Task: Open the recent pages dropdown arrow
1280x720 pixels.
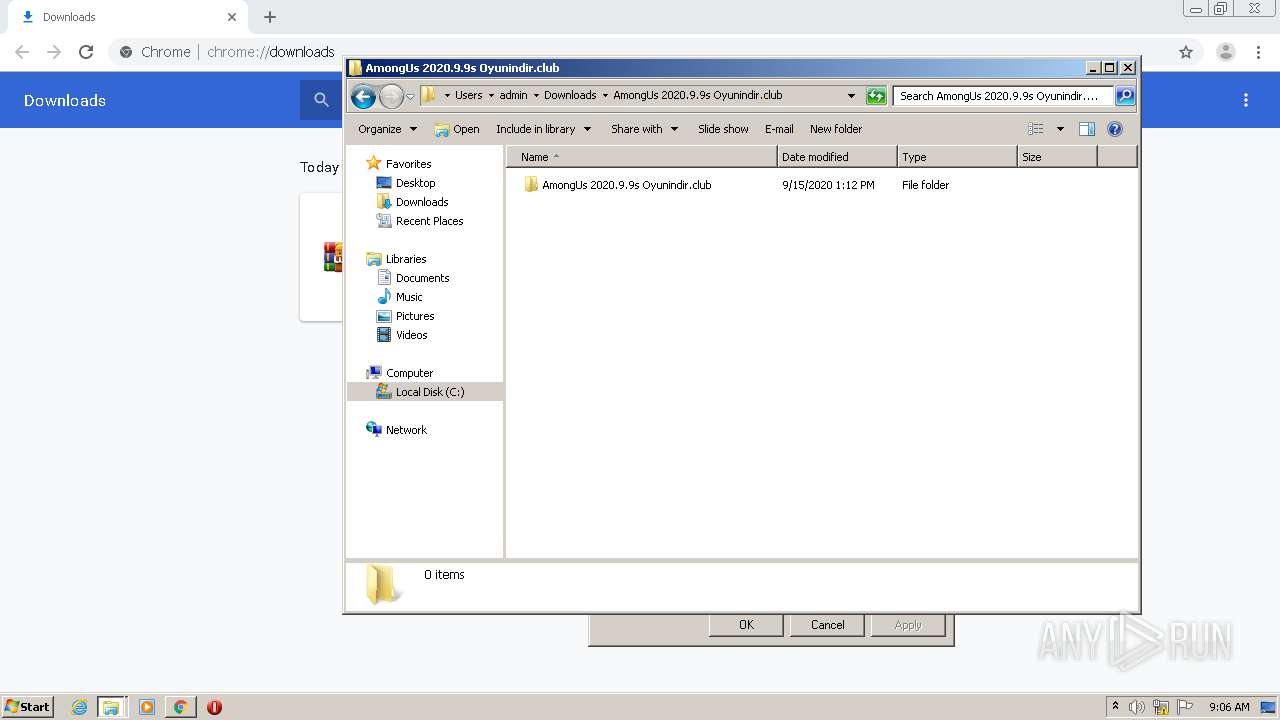Action: (x=410, y=97)
